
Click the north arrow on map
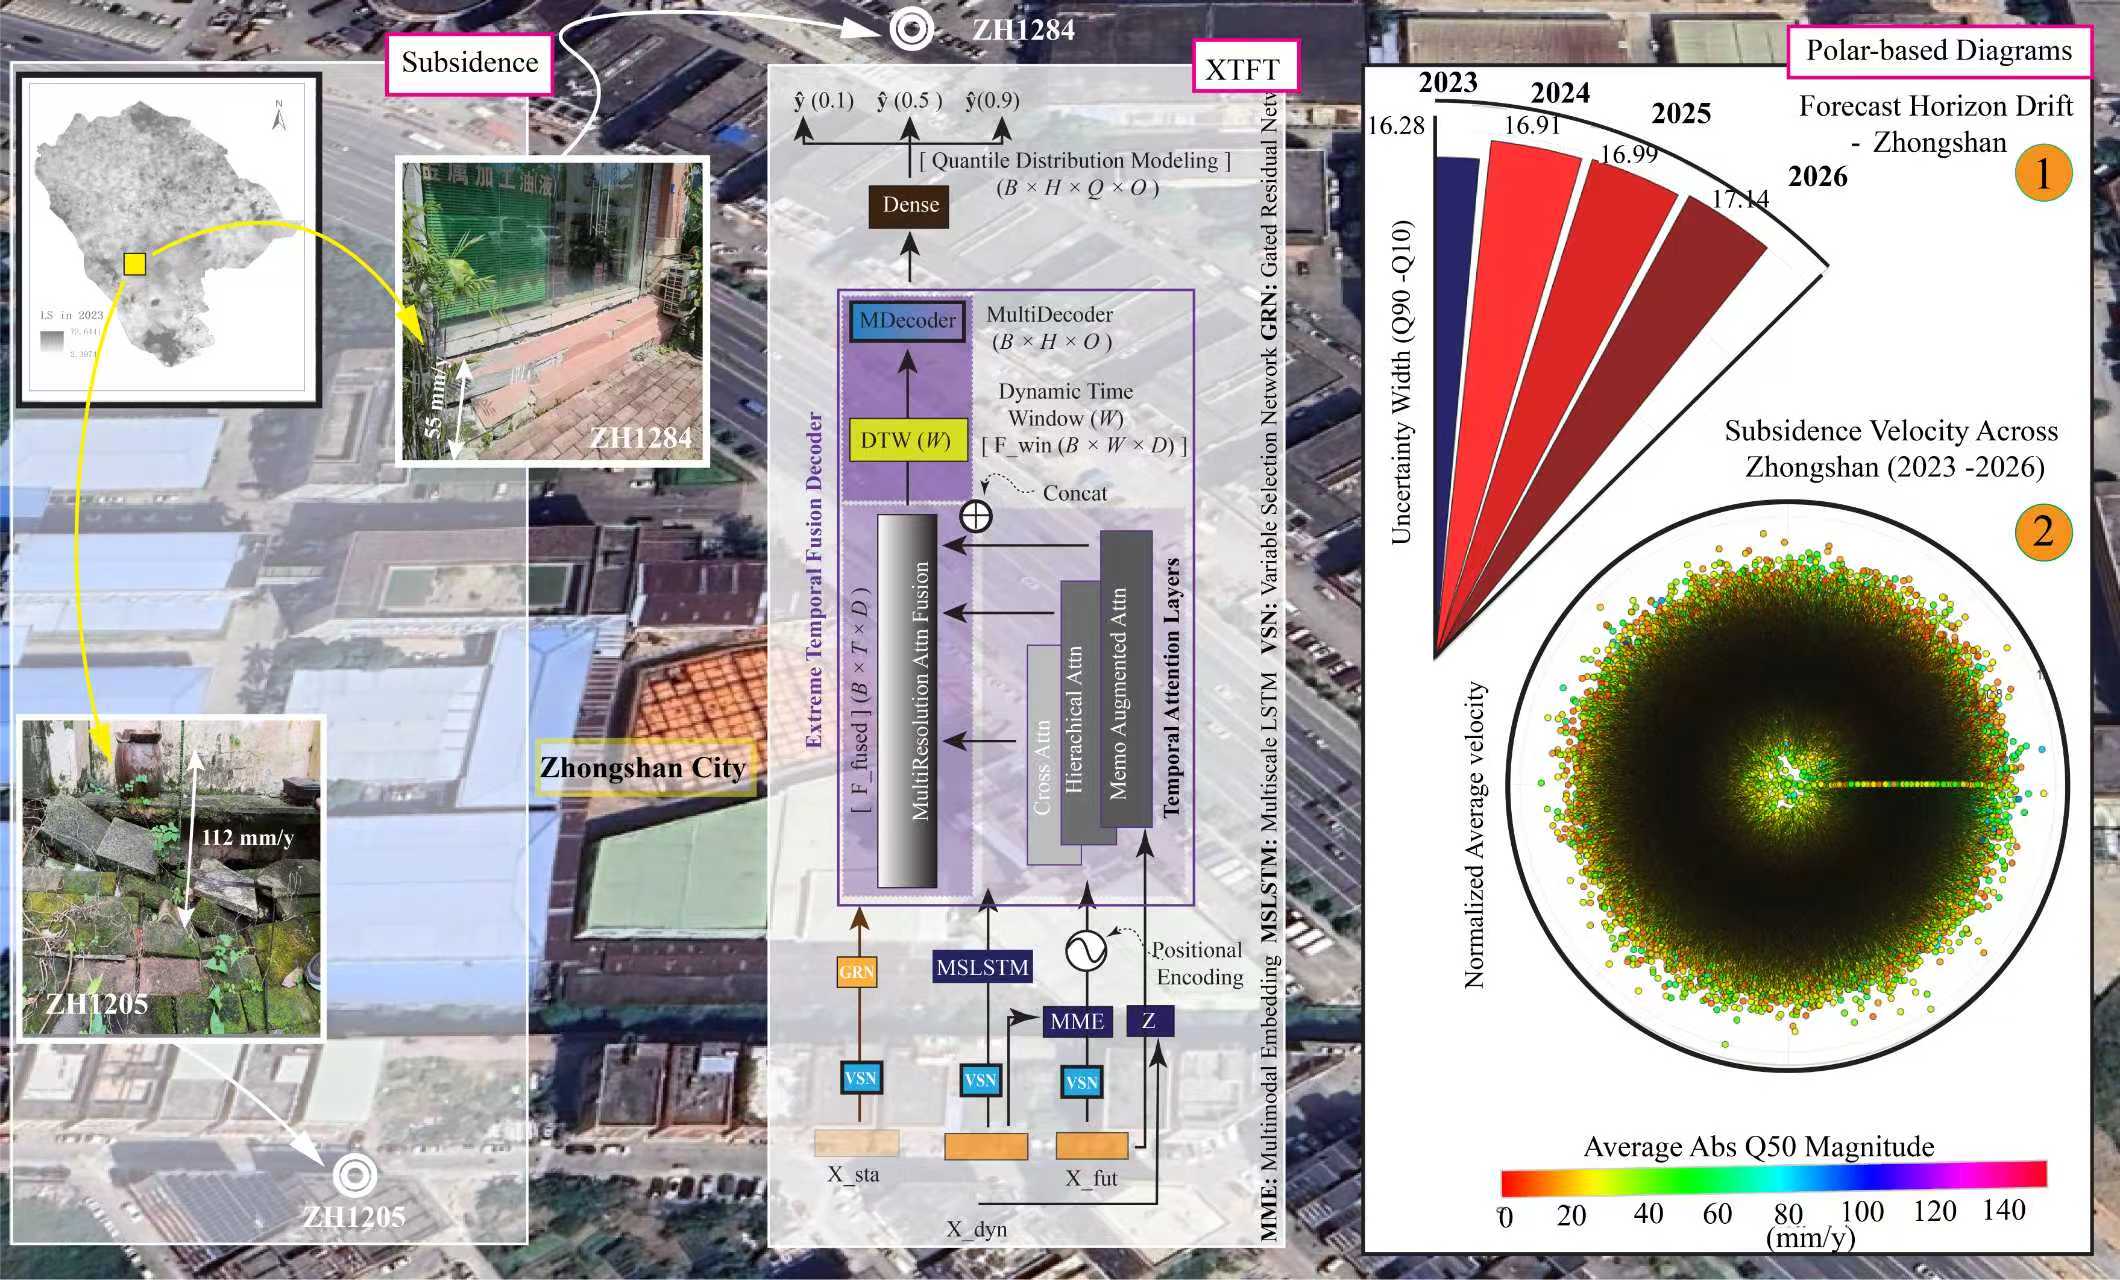point(280,116)
